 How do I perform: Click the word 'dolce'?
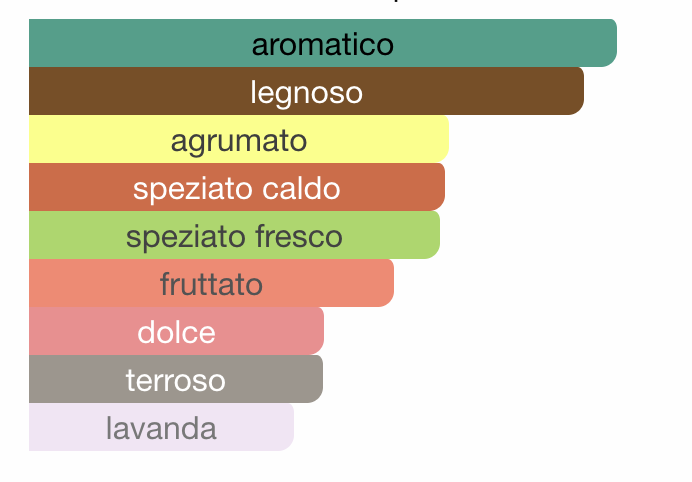click(x=177, y=332)
